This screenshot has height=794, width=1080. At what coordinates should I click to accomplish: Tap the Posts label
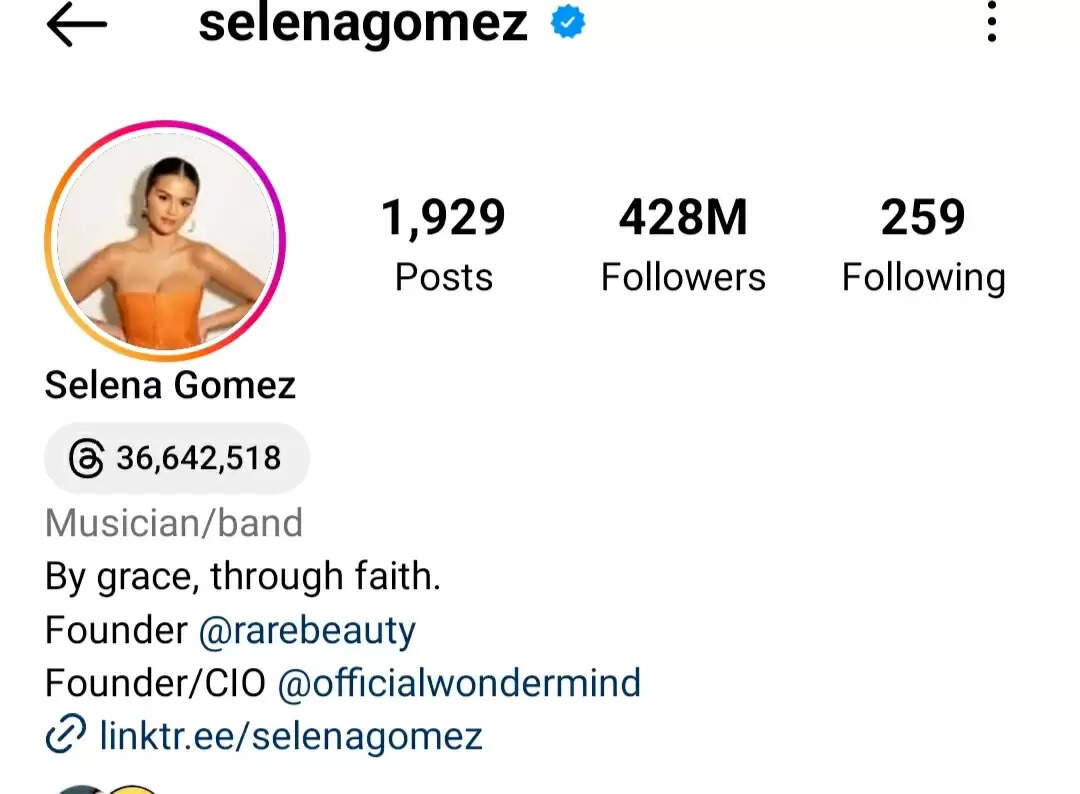click(444, 278)
